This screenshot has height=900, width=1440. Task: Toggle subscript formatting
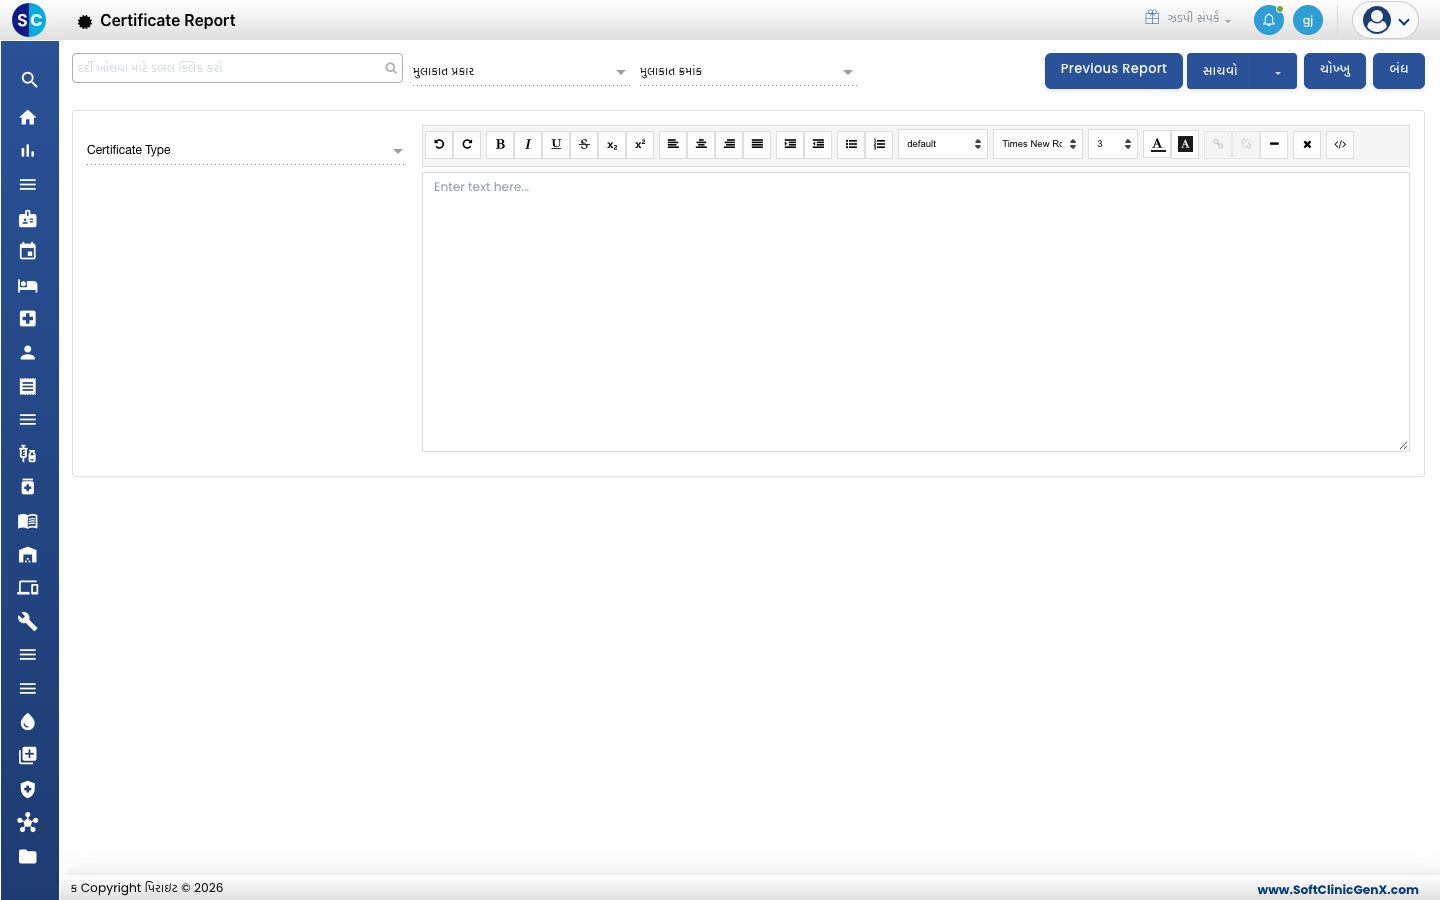612,144
